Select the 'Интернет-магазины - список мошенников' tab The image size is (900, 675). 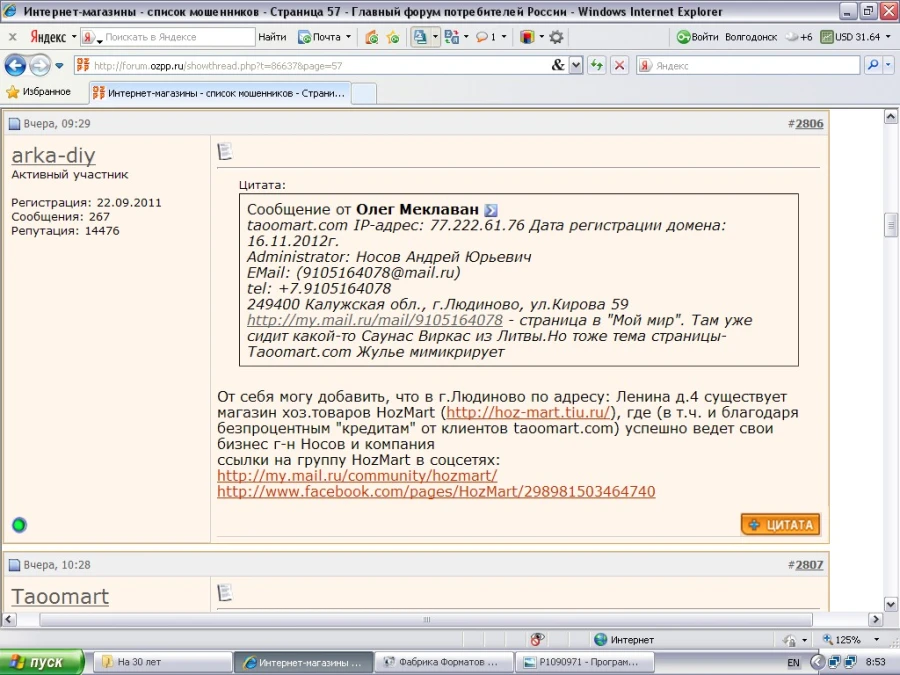(x=219, y=93)
